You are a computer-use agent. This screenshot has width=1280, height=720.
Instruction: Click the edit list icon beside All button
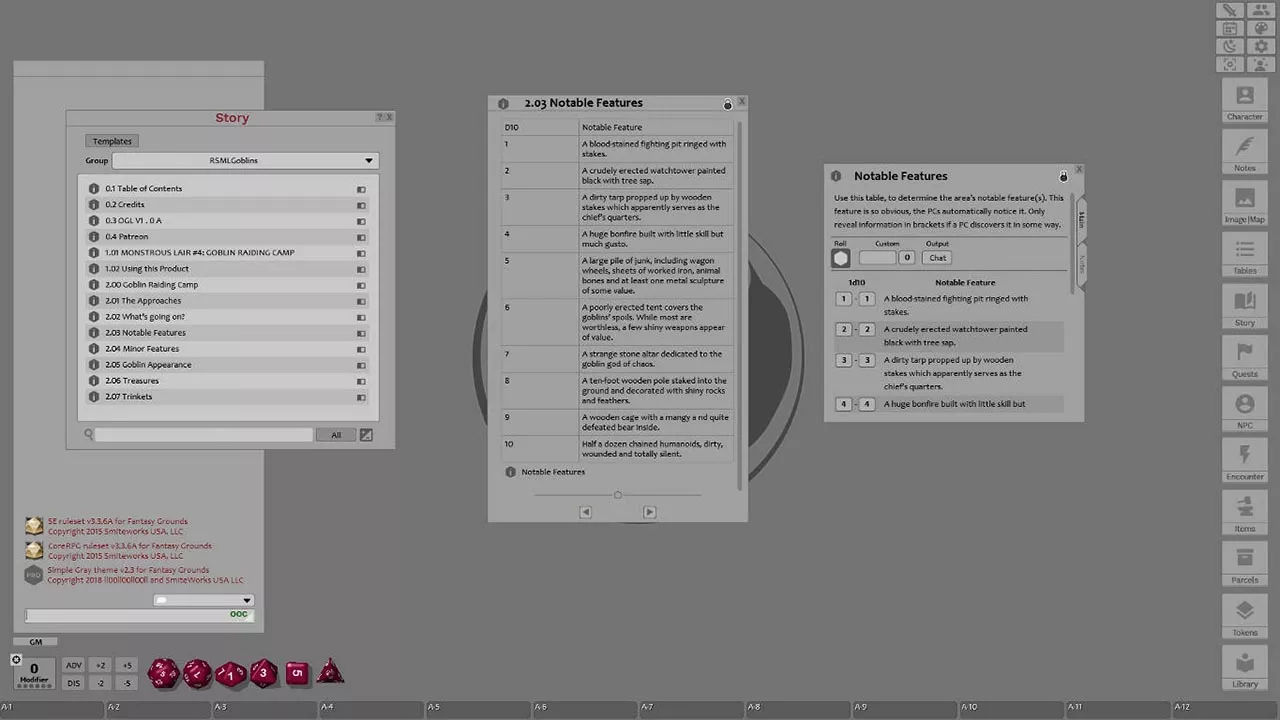click(x=366, y=435)
